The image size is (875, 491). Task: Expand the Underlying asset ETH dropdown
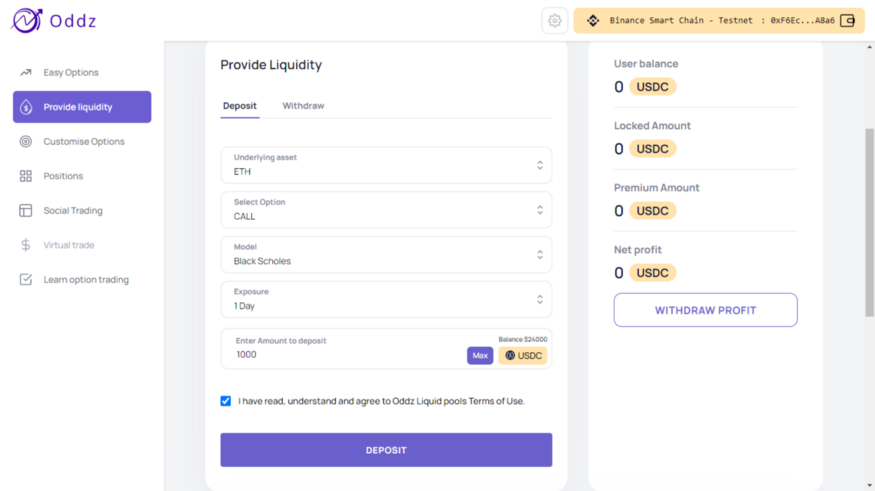pyautogui.click(x=386, y=165)
